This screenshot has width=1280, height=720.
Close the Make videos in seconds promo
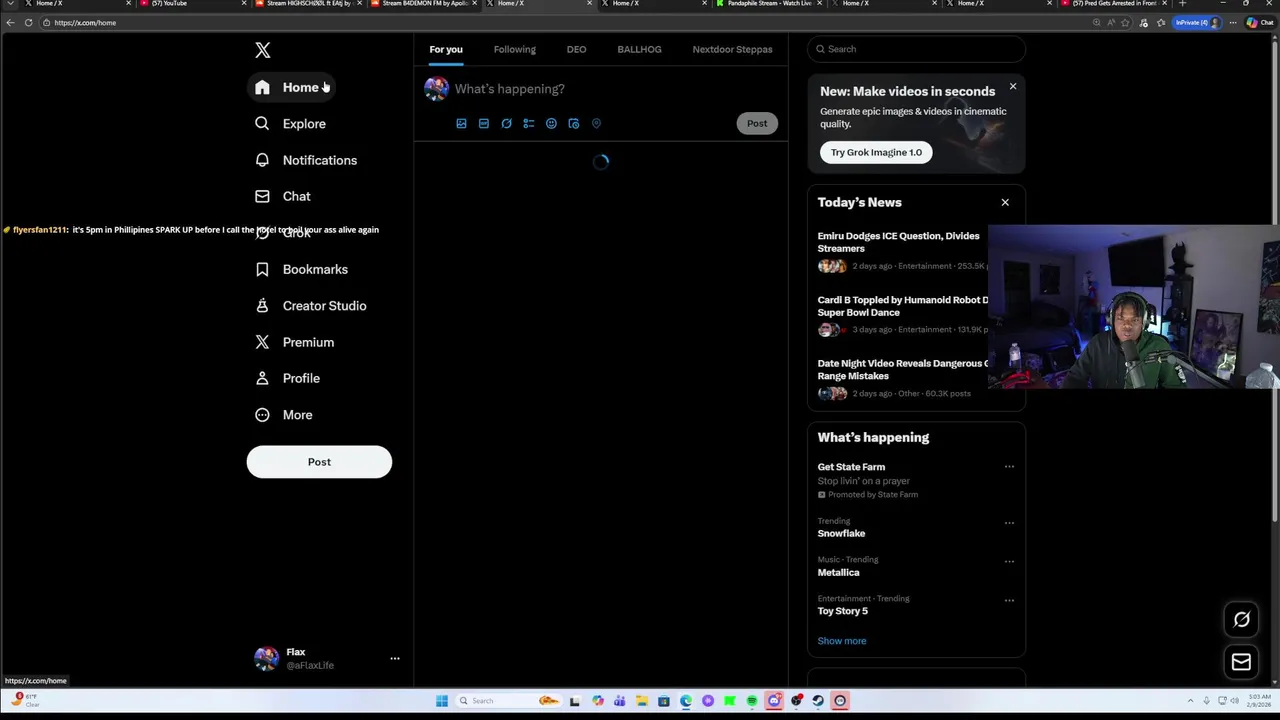tap(1012, 87)
